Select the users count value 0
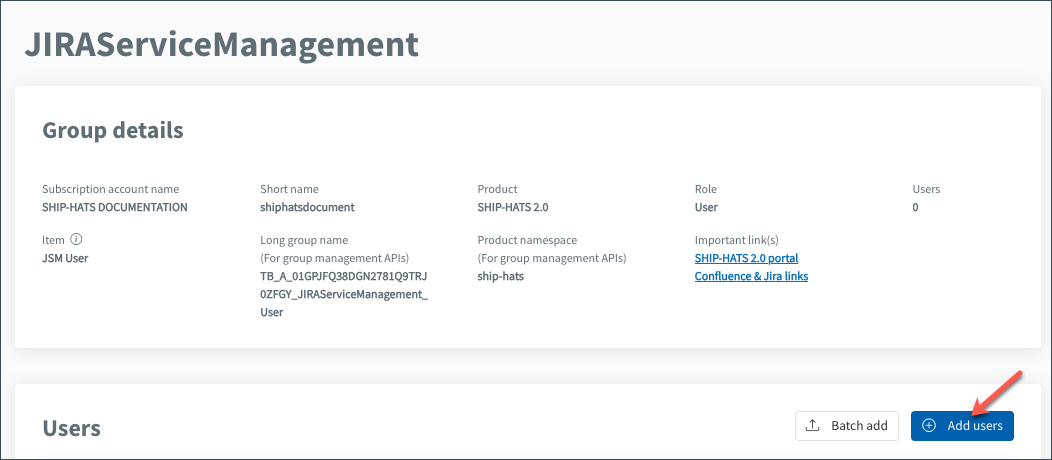 click(915, 207)
